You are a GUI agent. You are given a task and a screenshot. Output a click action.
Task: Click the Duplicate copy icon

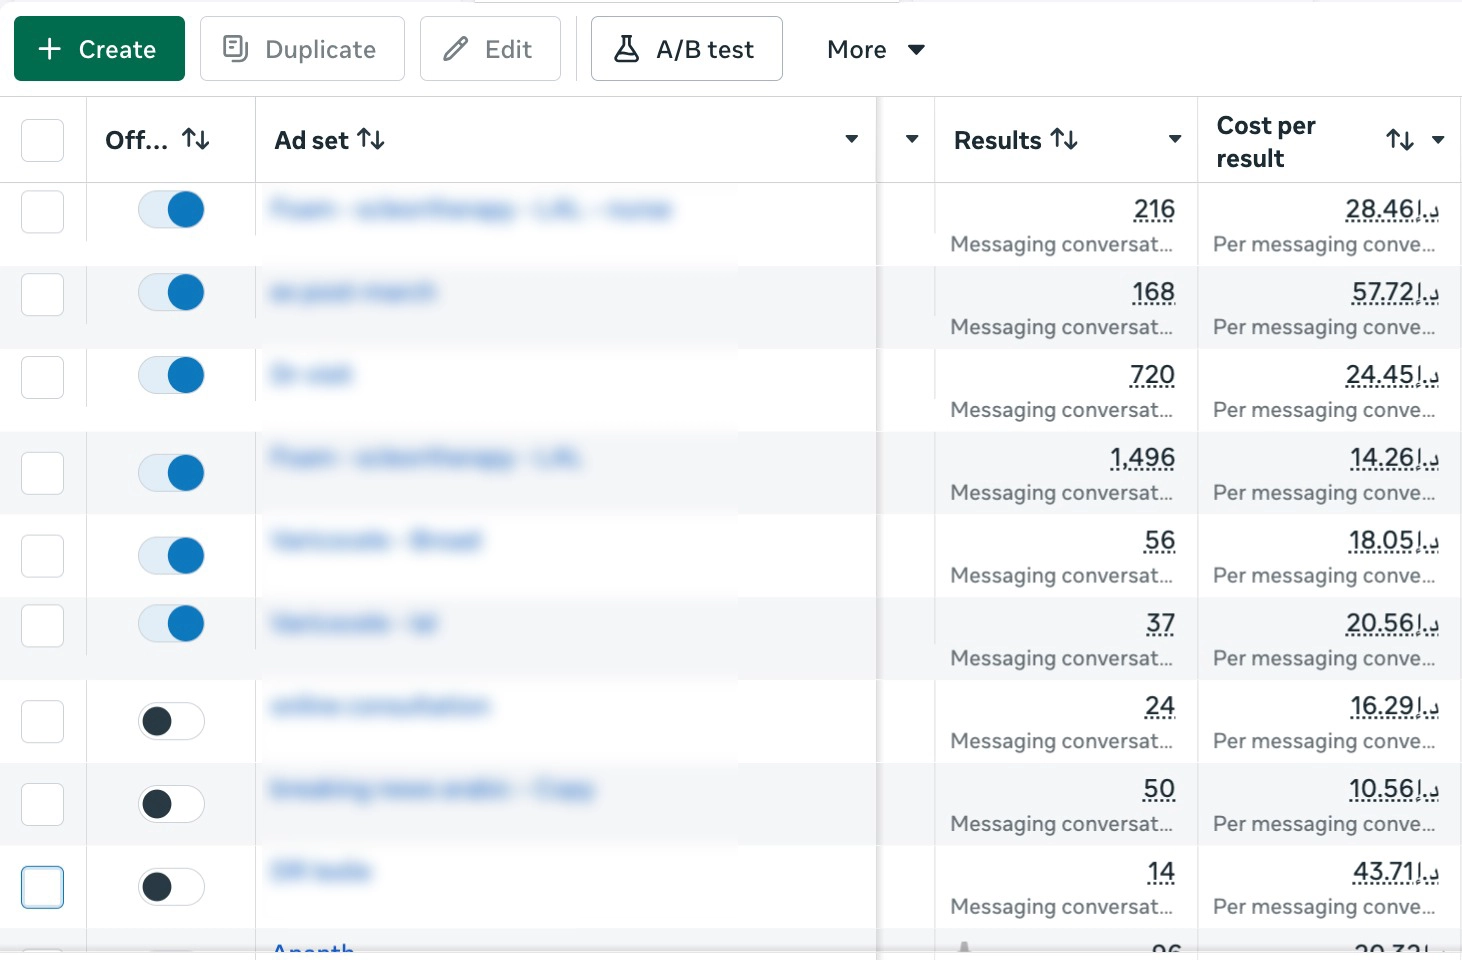[x=235, y=48]
